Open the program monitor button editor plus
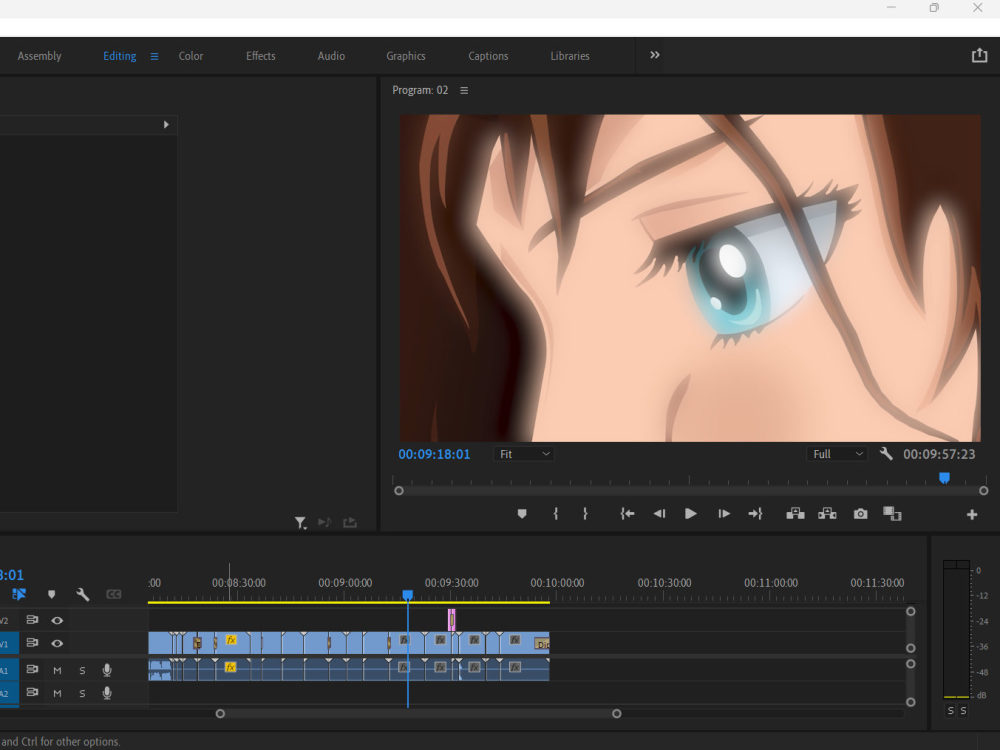The width and height of the screenshot is (1000, 750). [x=971, y=514]
